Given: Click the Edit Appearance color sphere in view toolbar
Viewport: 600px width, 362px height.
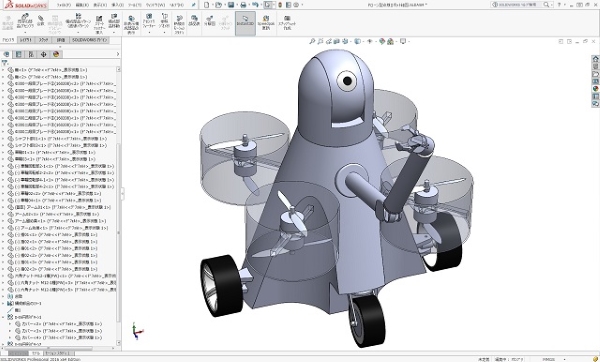Looking at the screenshot, I should pyautogui.click(x=382, y=41).
